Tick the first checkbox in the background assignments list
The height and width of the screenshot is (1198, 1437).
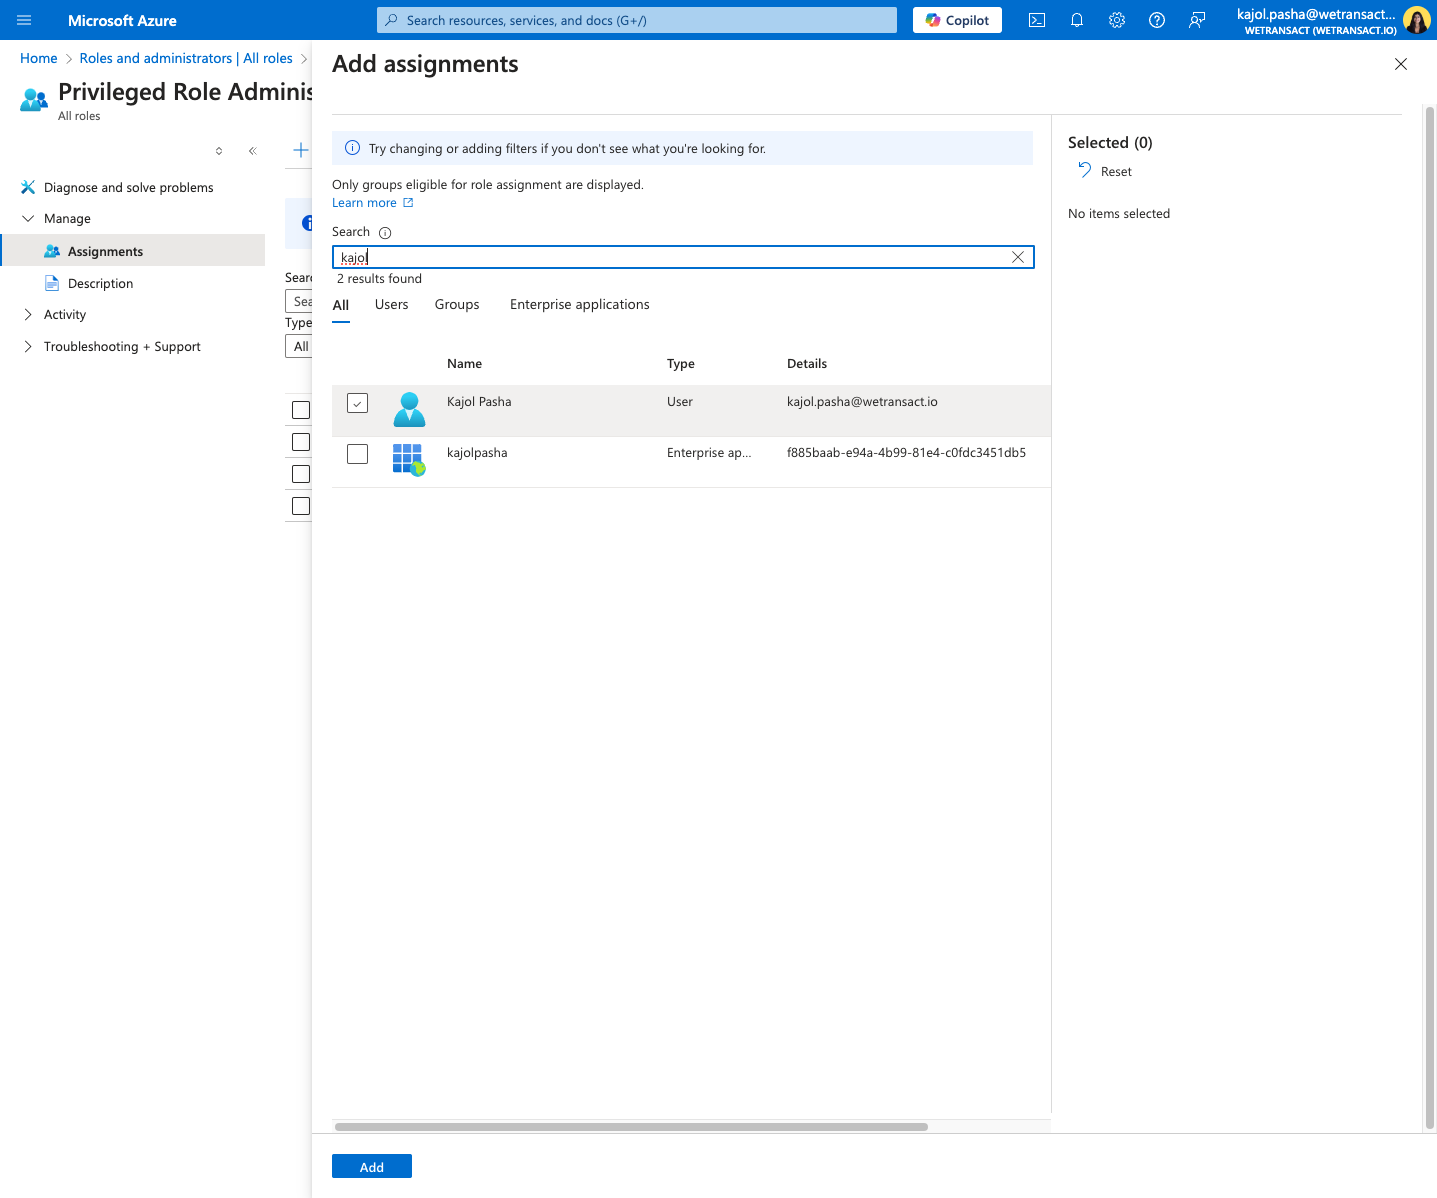point(301,410)
